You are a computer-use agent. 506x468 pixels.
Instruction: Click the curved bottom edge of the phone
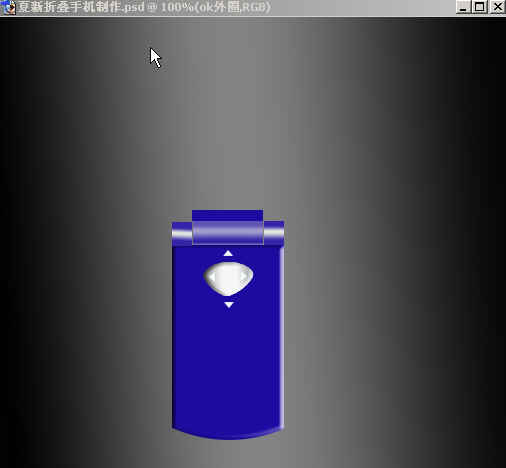(x=228, y=433)
